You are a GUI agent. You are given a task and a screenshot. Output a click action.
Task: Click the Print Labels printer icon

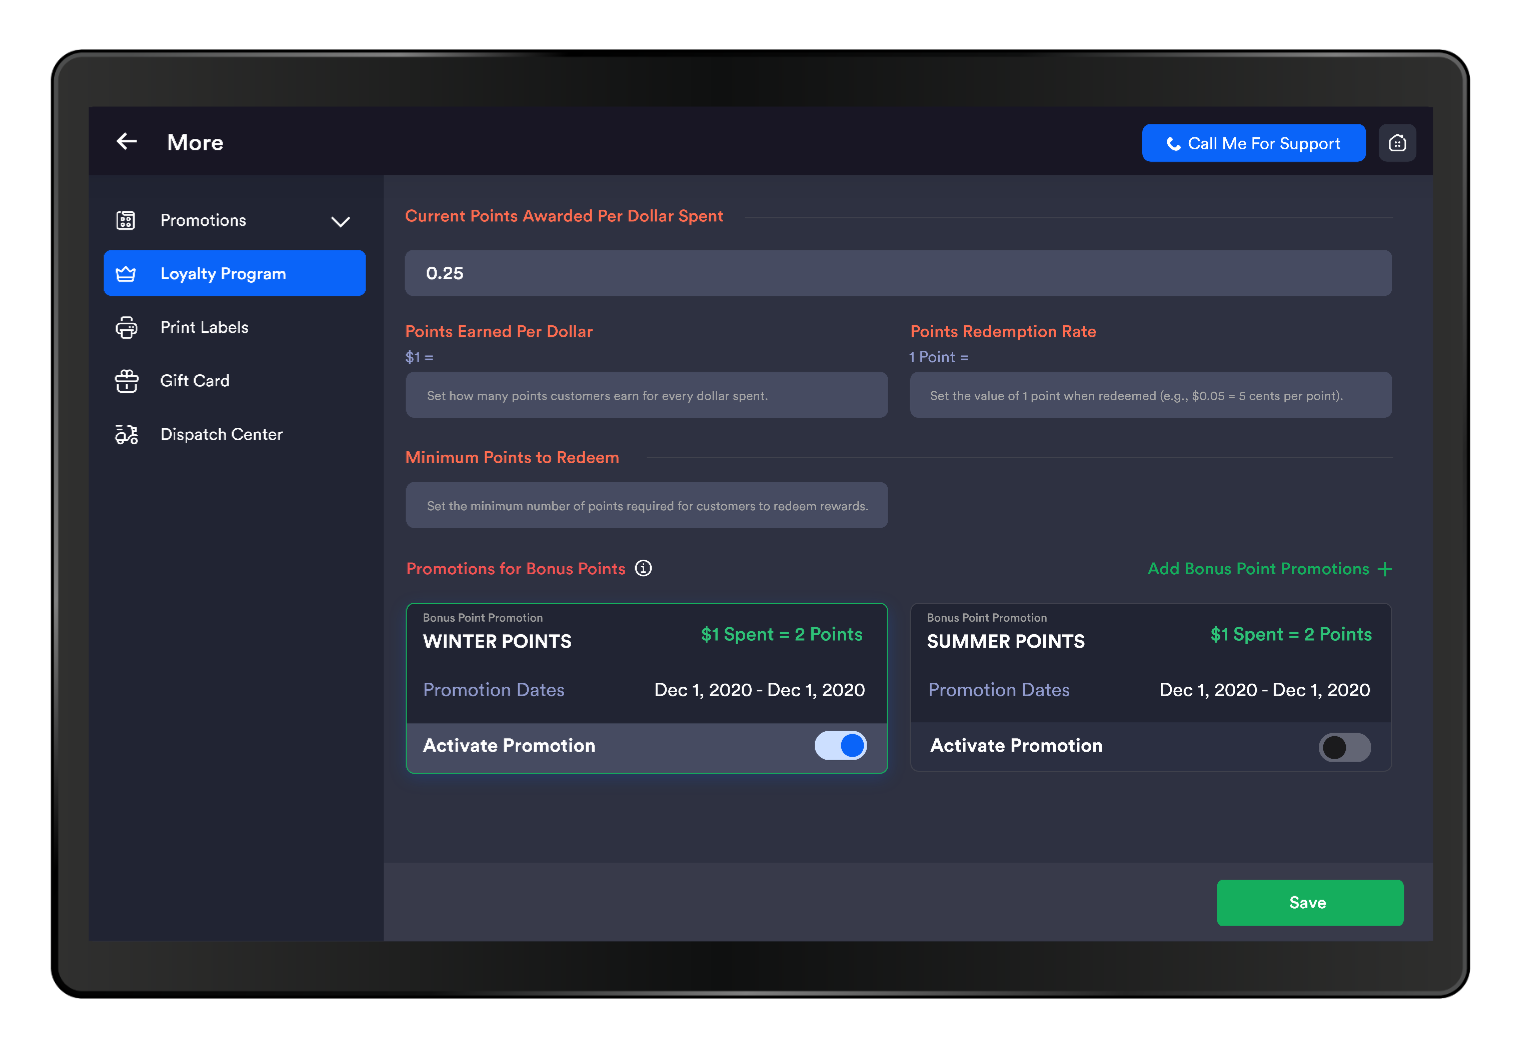[126, 327]
